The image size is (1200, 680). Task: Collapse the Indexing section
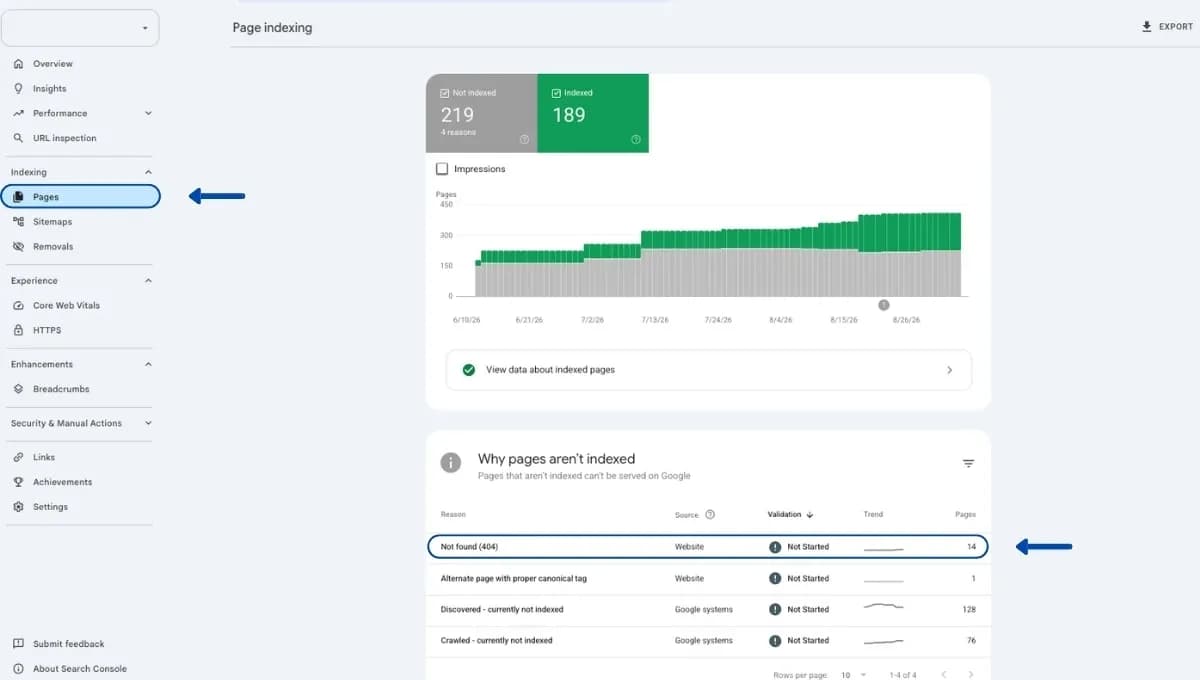(149, 172)
